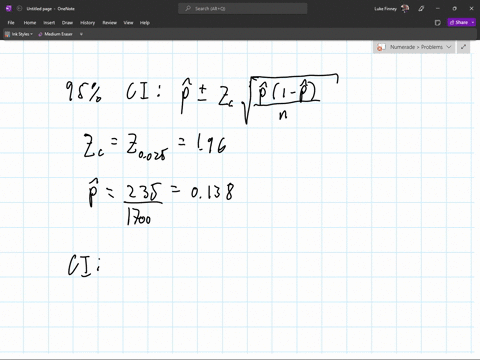Open the View tab

[x=128, y=23]
